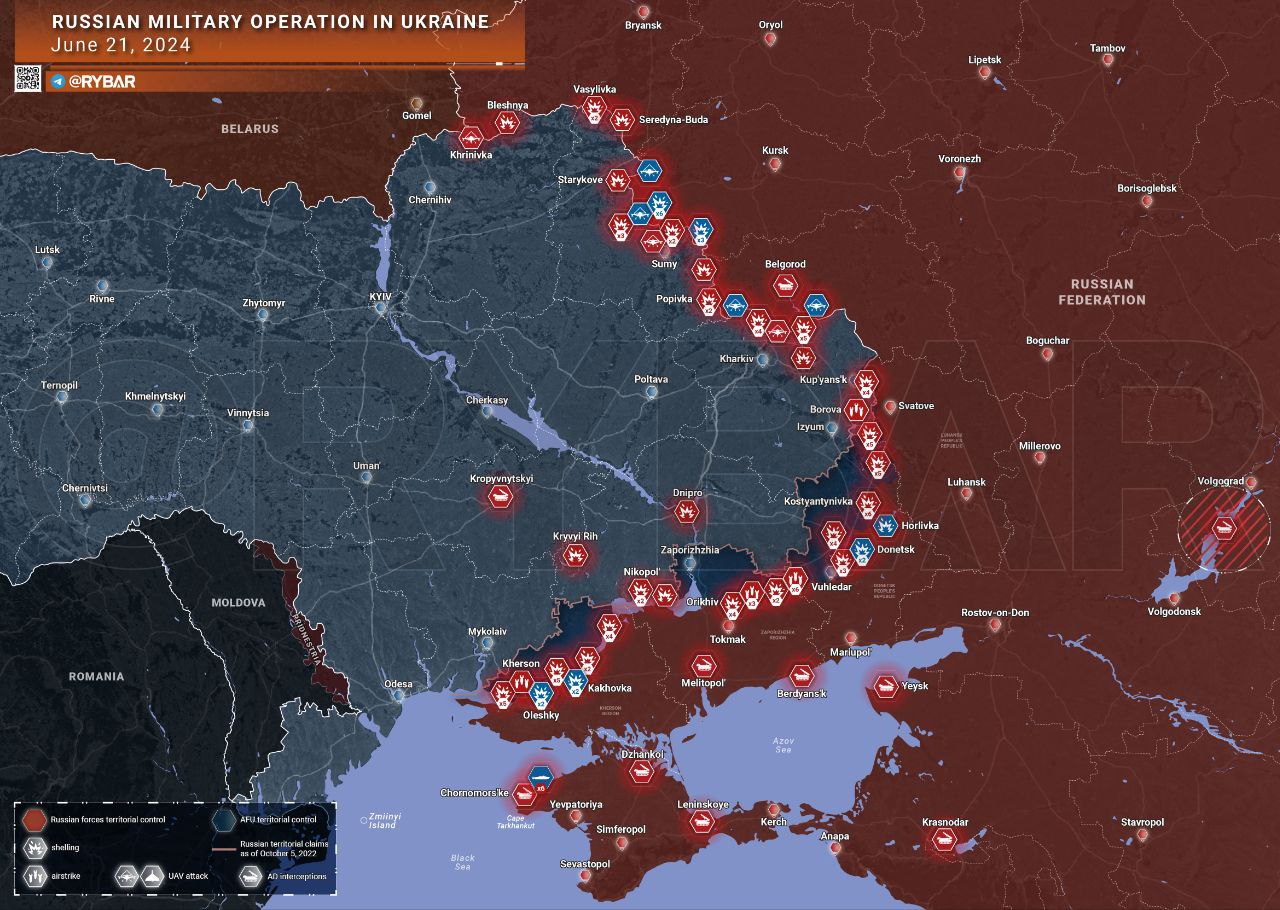Select the Kursk city label
The image size is (1280, 910).
click(775, 151)
